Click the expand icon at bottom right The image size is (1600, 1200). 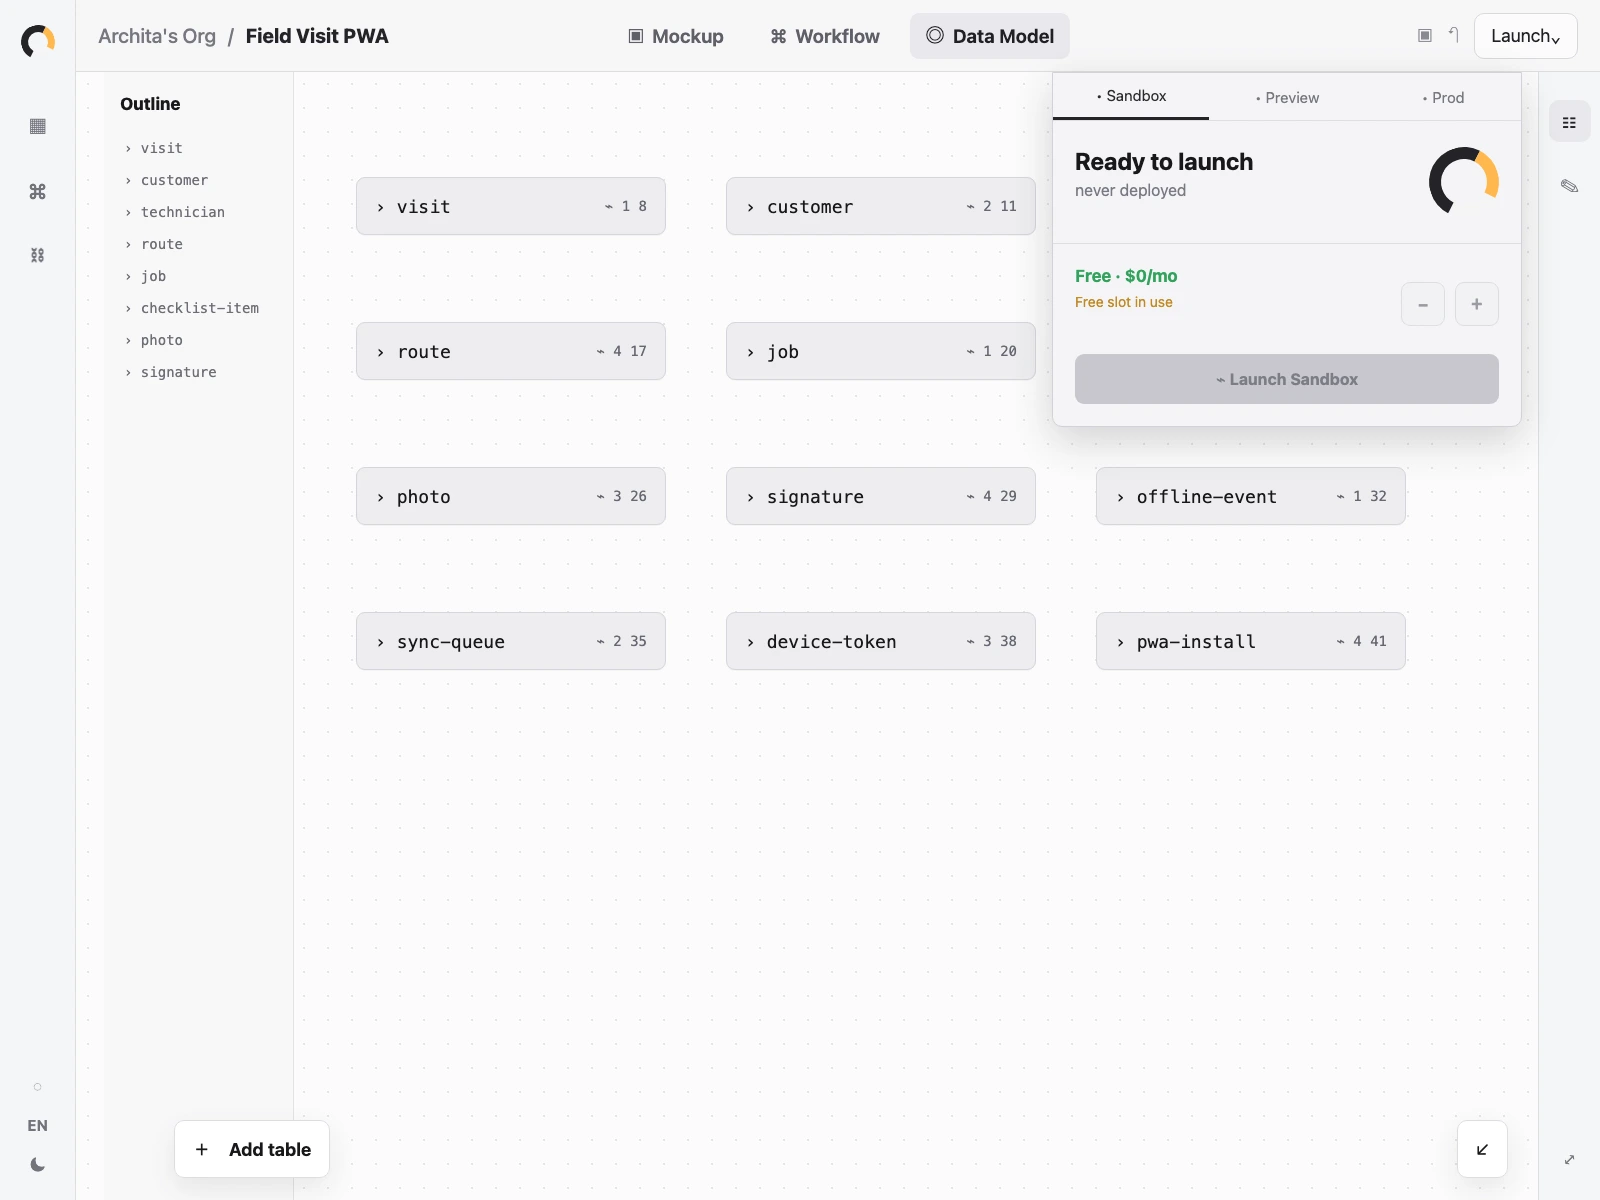coord(1569,1160)
